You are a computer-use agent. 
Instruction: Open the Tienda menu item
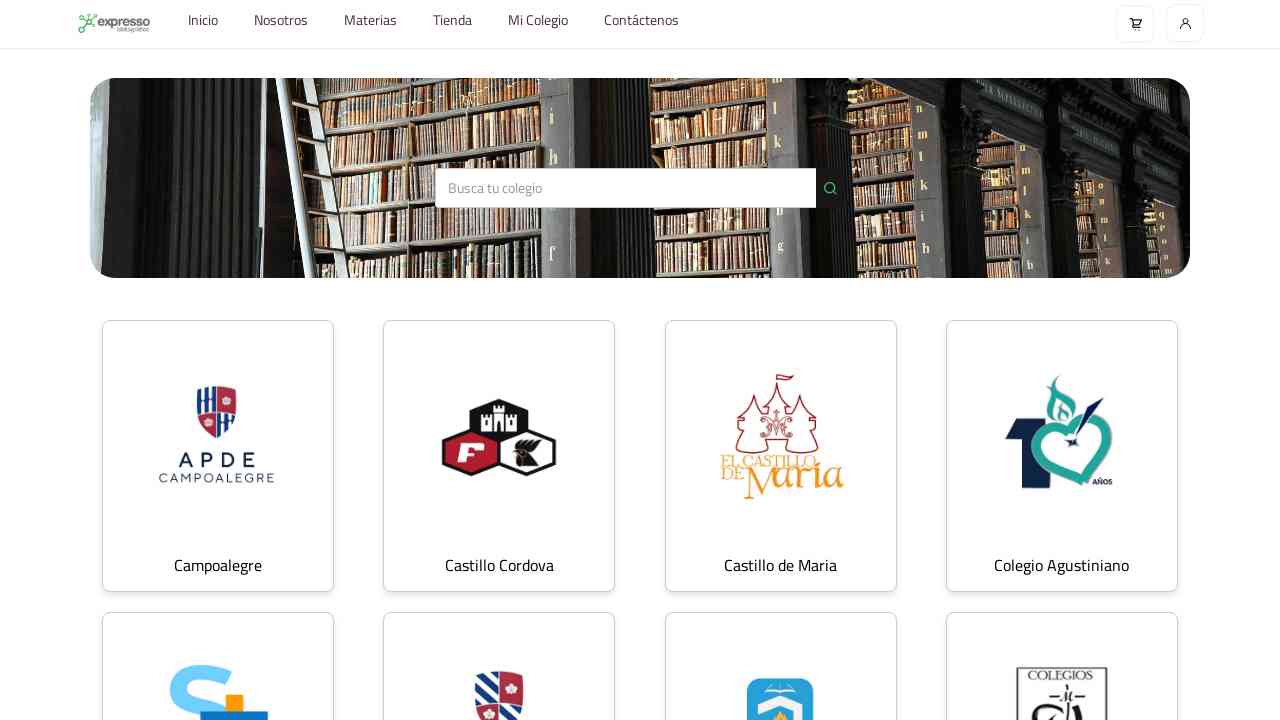[452, 20]
